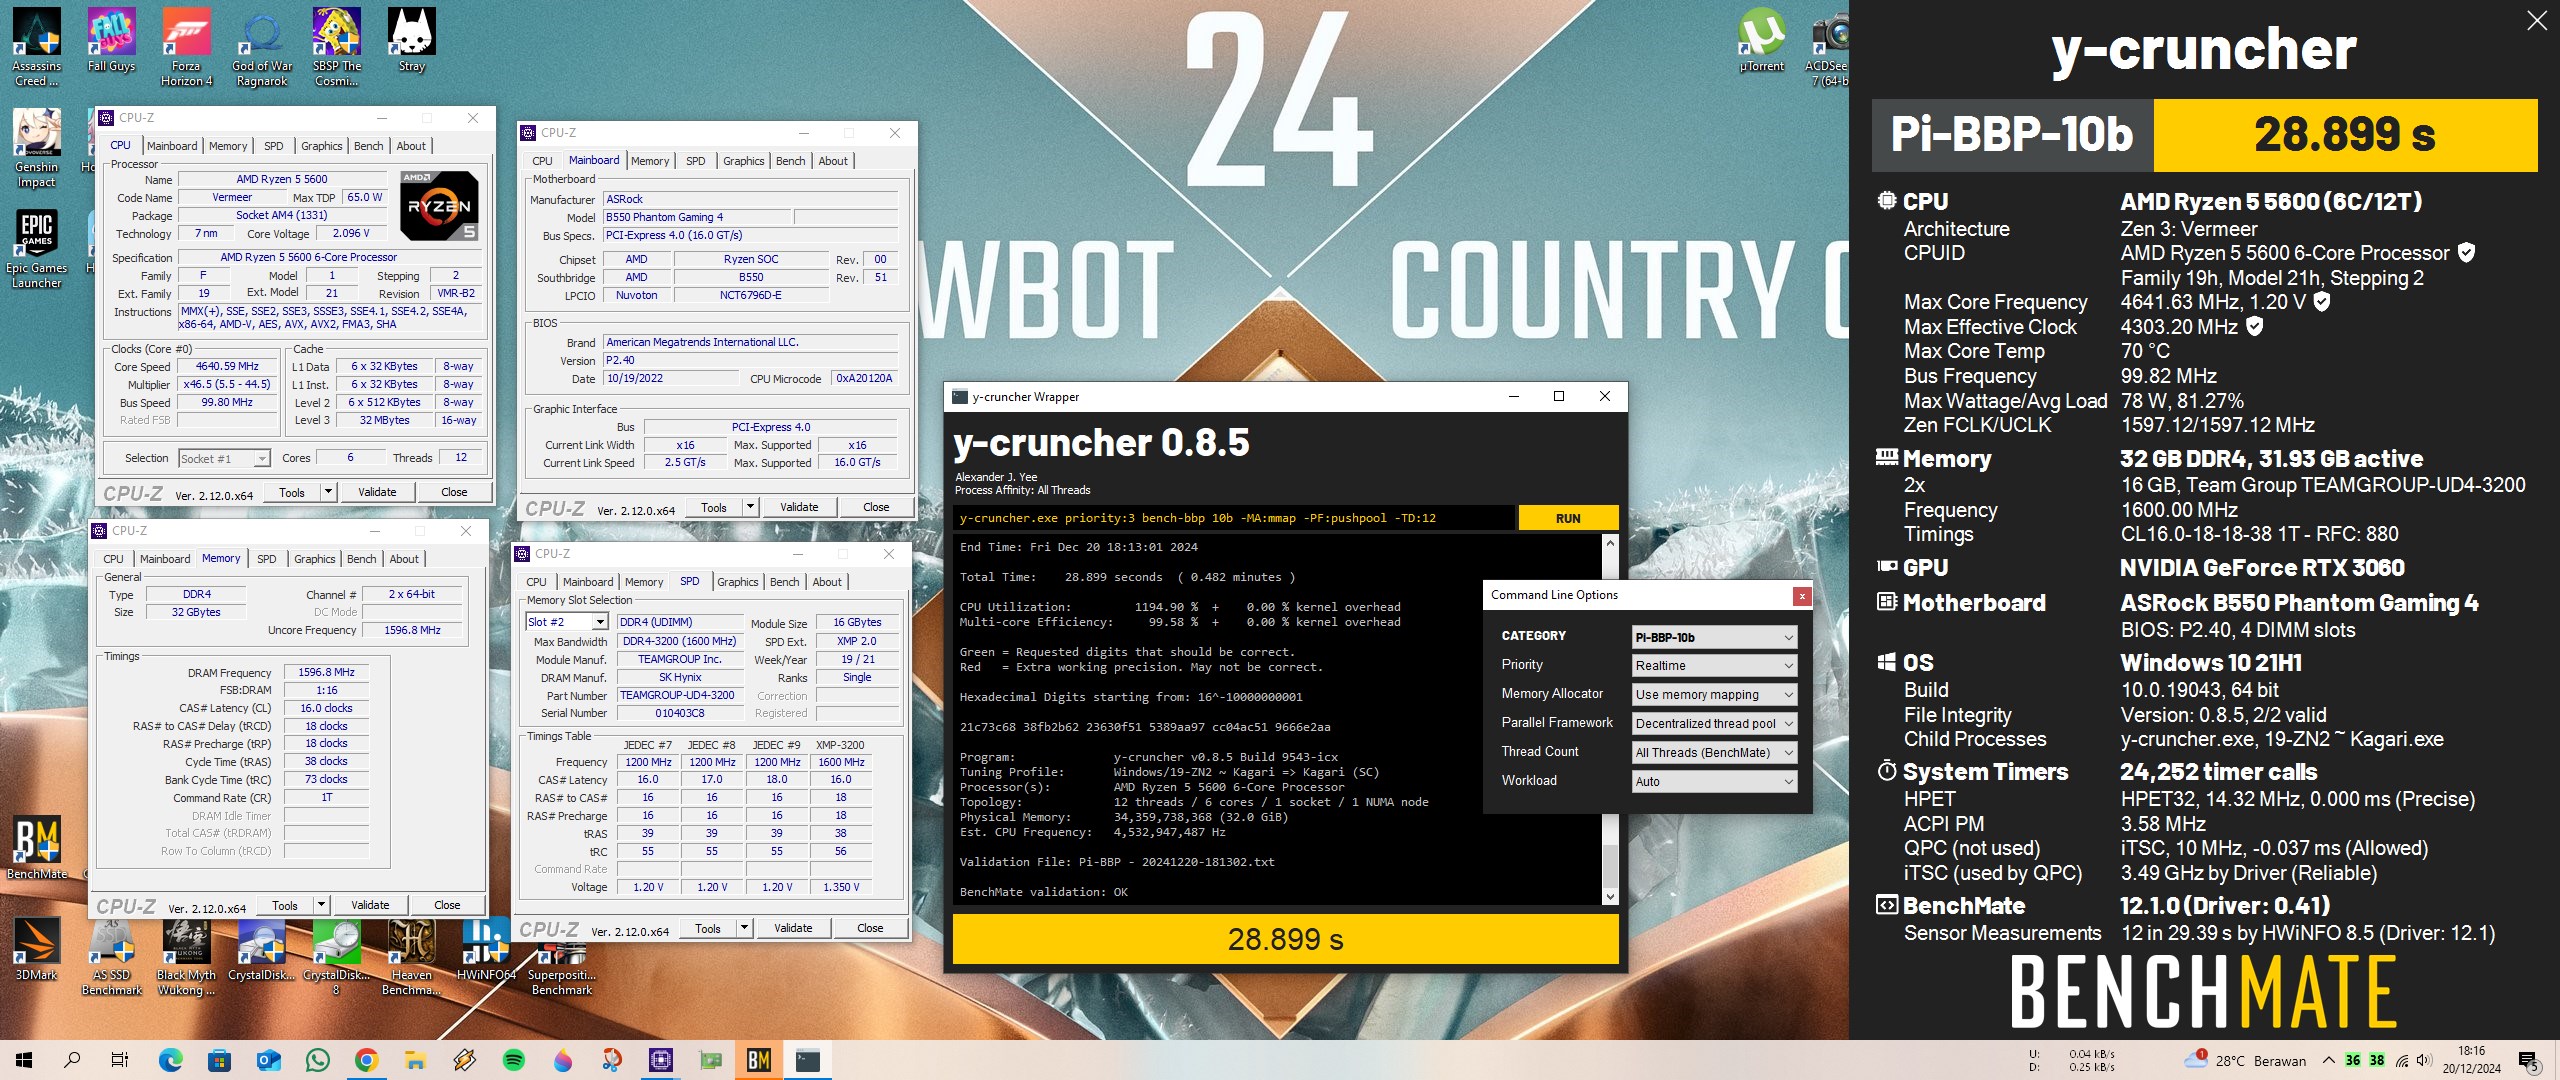Open the Genshin Impact desktop icon

(x=36, y=148)
